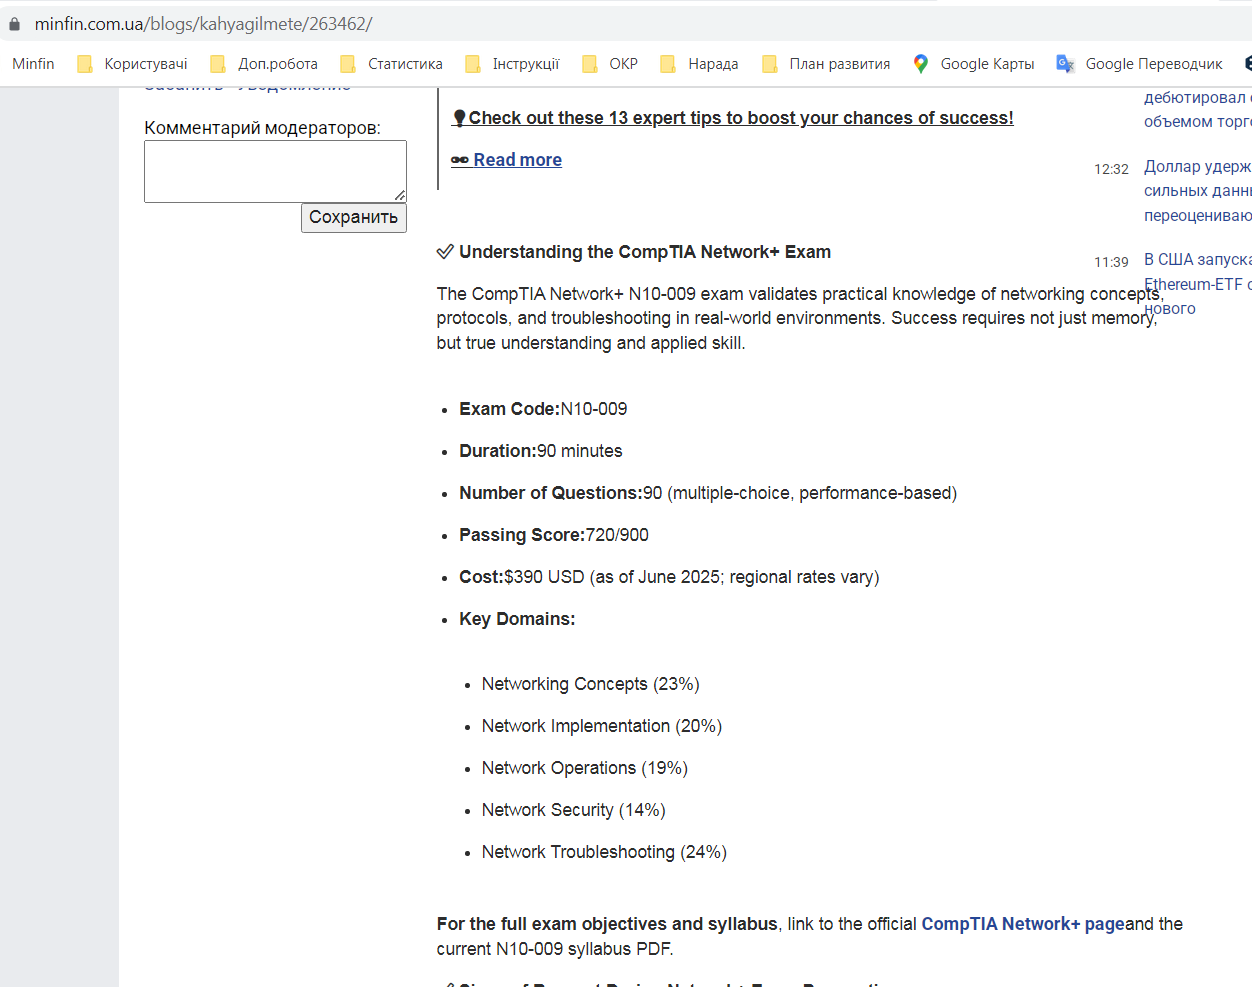Open the OKP bookmarks folder
The height and width of the screenshot is (987, 1252).
[x=610, y=64]
